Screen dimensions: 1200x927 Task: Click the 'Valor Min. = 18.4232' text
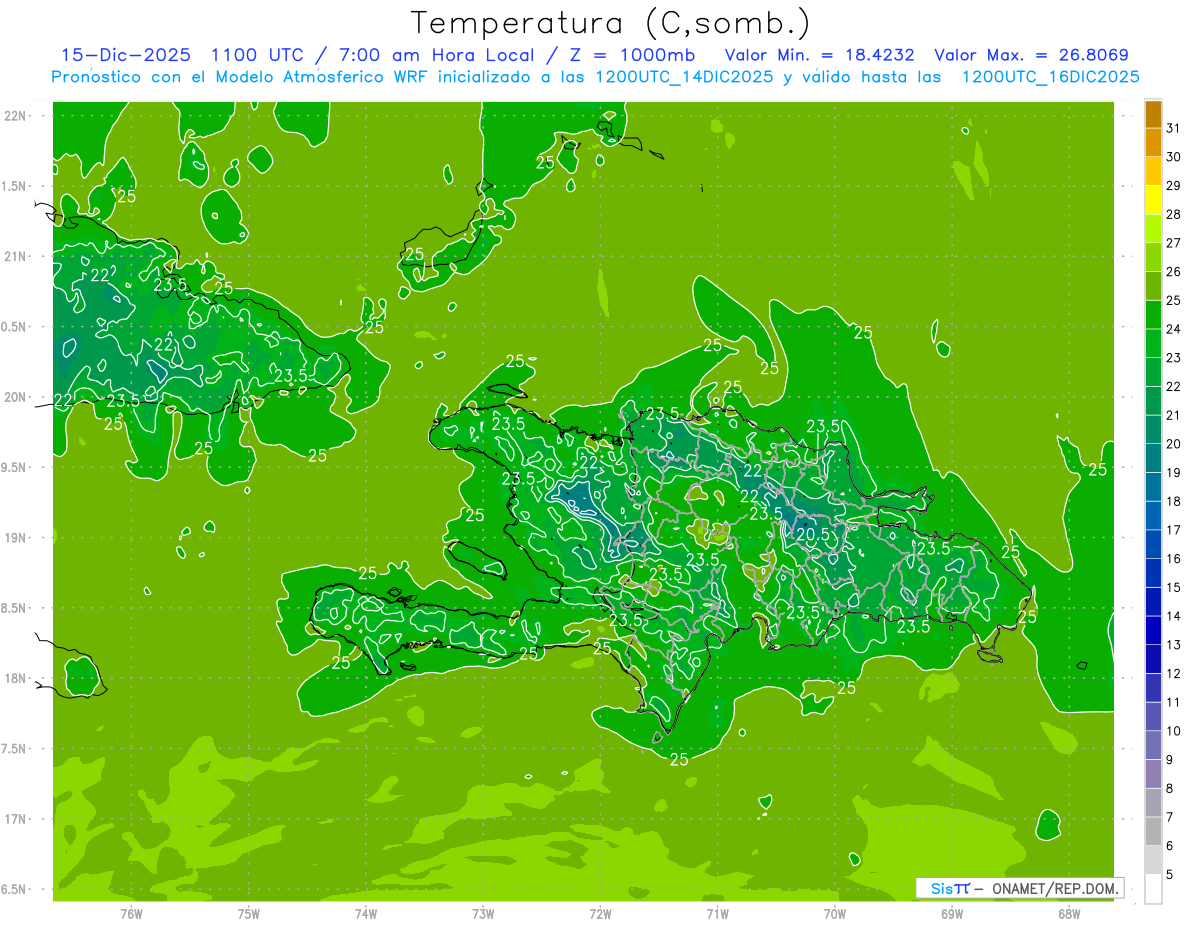click(819, 55)
